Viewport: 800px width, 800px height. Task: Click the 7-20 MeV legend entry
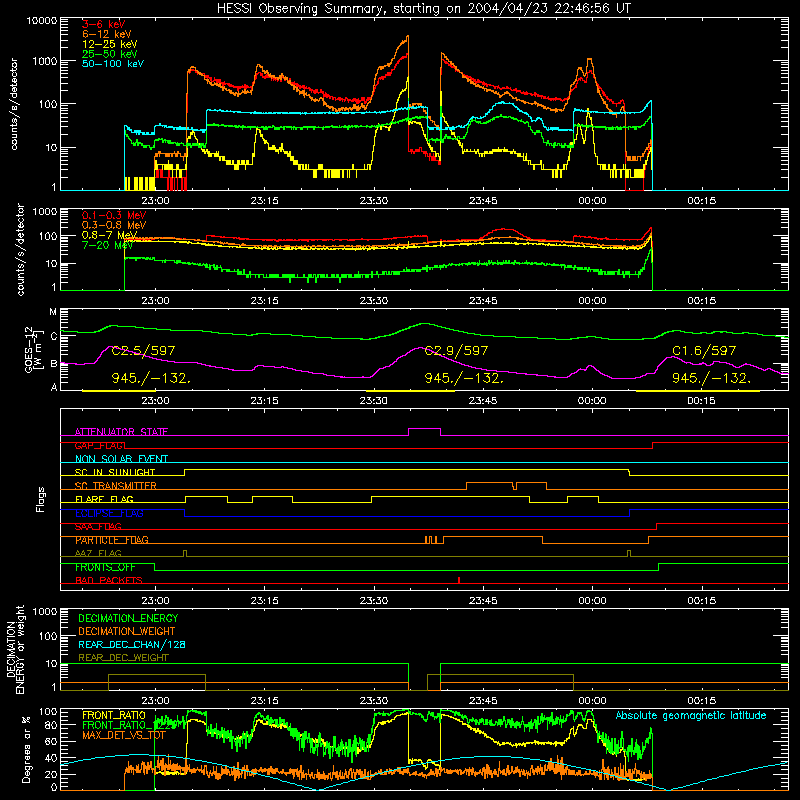point(108,245)
